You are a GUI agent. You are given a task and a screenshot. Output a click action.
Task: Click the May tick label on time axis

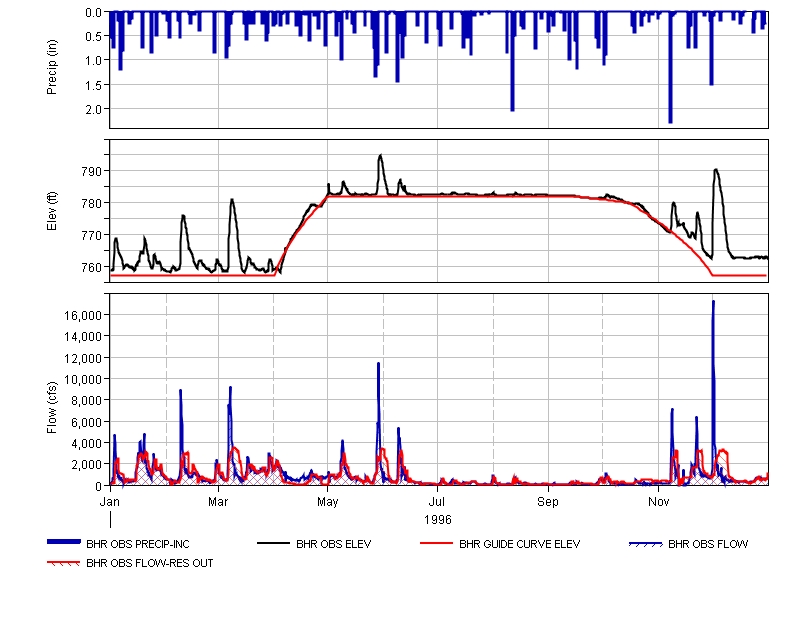pyautogui.click(x=328, y=499)
